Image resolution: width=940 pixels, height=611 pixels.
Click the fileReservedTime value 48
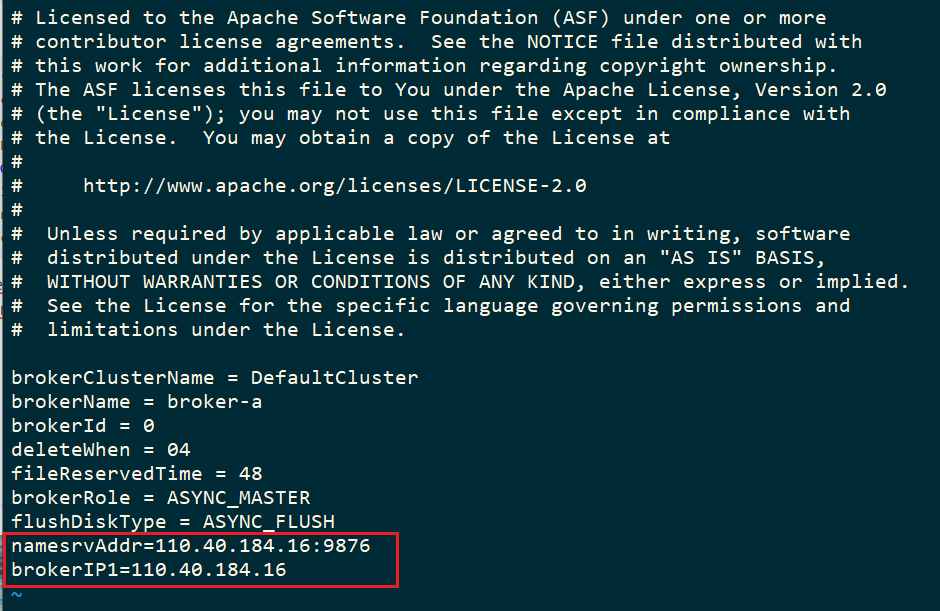(250, 474)
